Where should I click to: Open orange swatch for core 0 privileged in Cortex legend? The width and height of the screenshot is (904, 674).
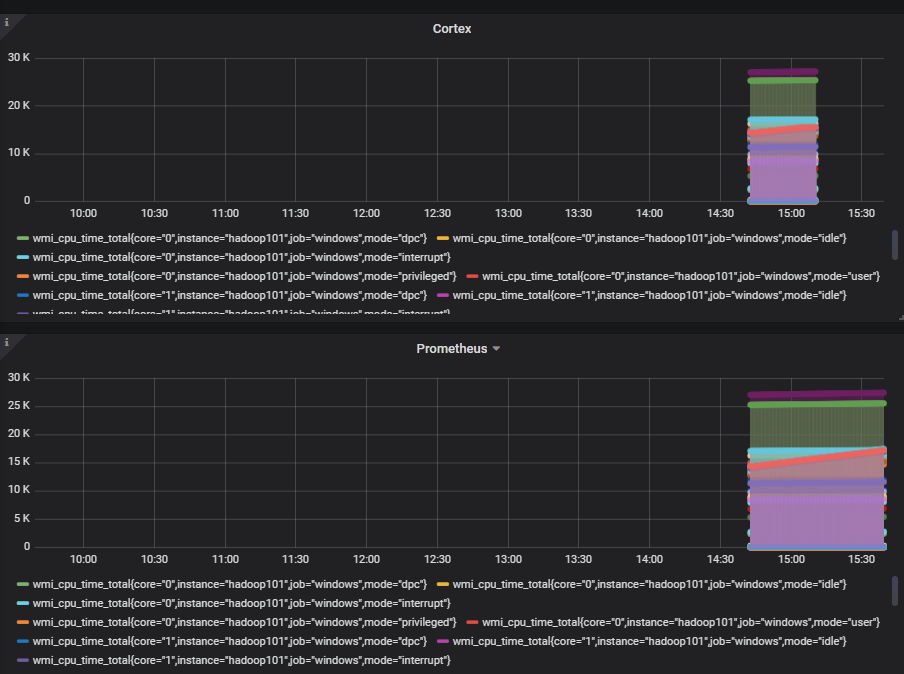pos(23,276)
